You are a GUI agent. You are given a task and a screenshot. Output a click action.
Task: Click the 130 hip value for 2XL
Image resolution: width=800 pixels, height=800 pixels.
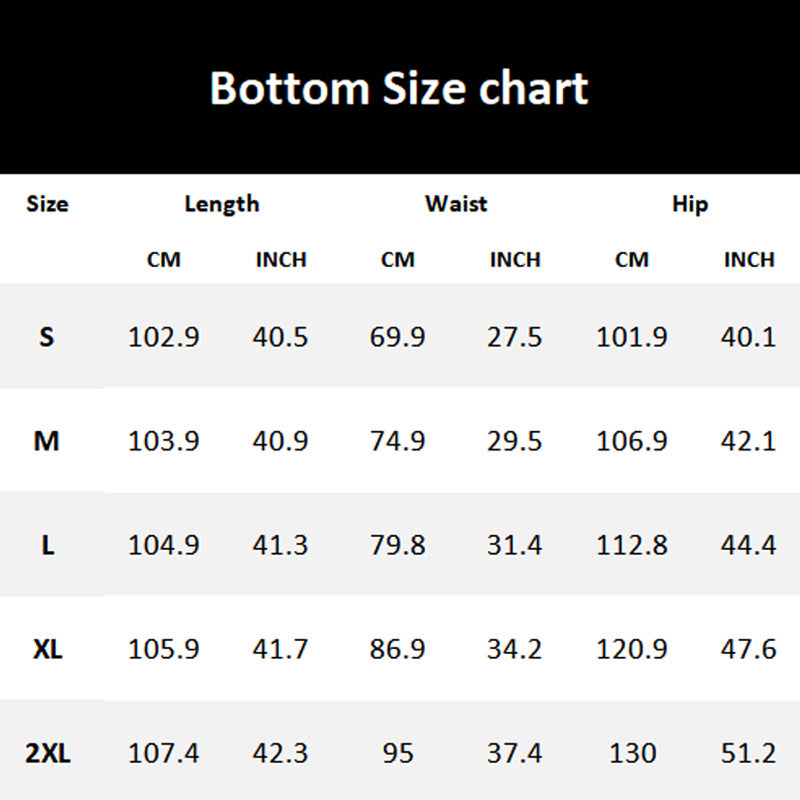pos(632,753)
